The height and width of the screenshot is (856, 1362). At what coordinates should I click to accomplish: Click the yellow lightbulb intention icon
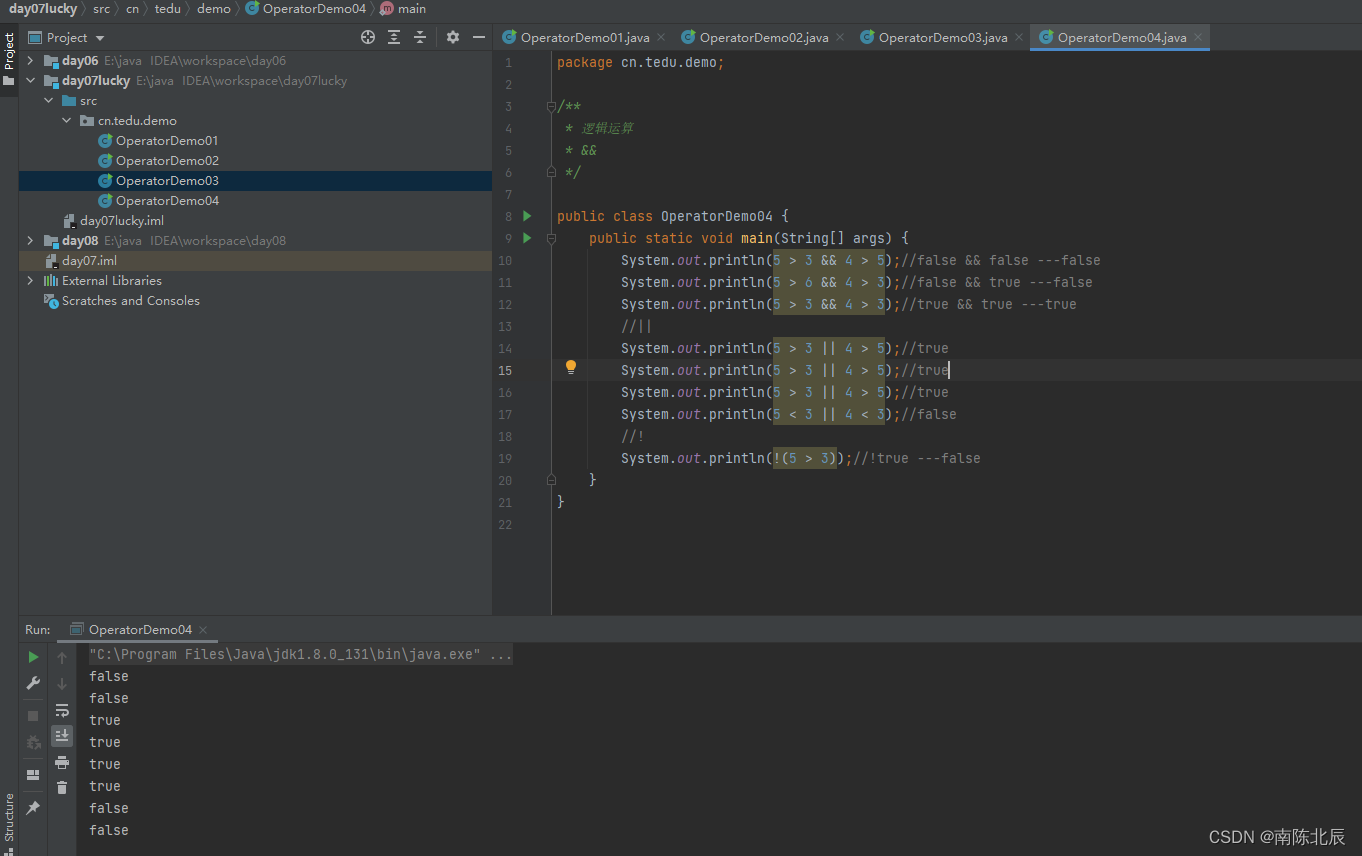pyautogui.click(x=571, y=368)
